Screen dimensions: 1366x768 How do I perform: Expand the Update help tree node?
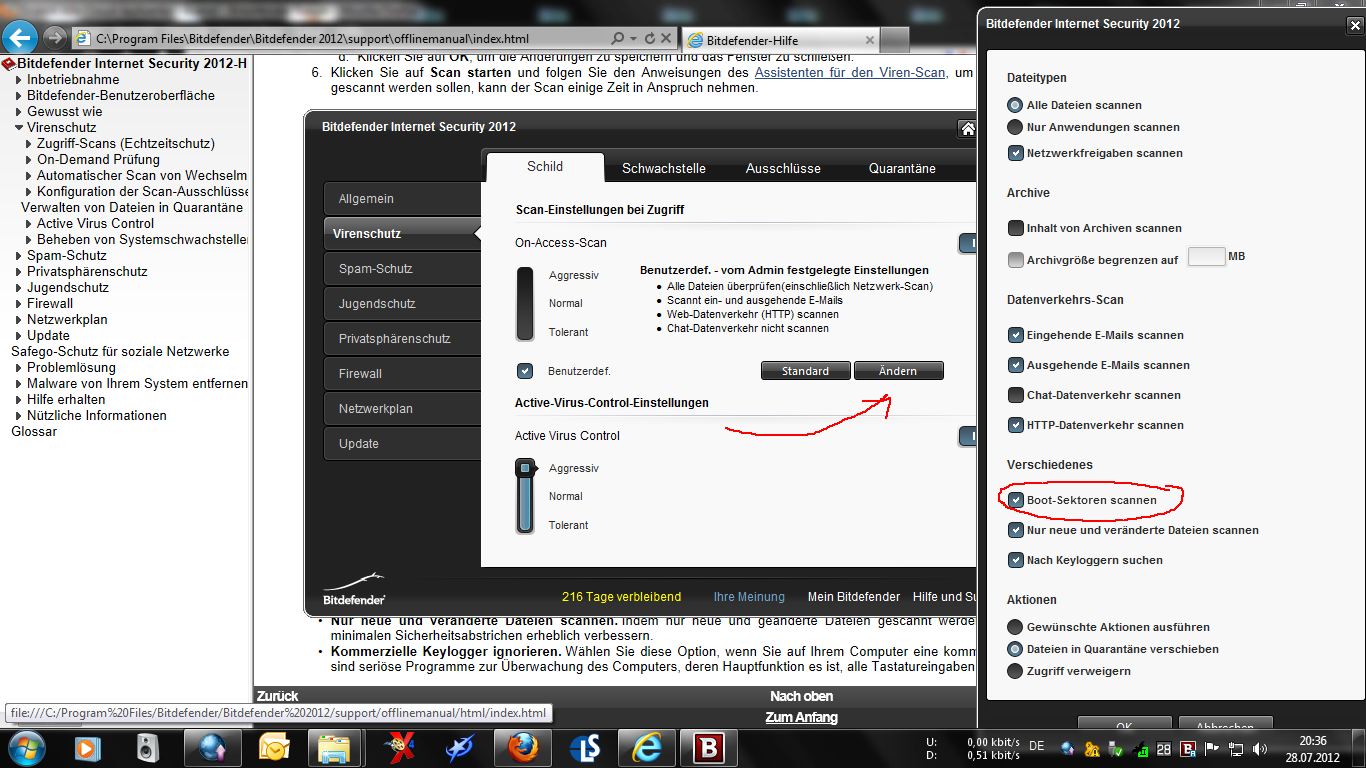tap(18, 336)
